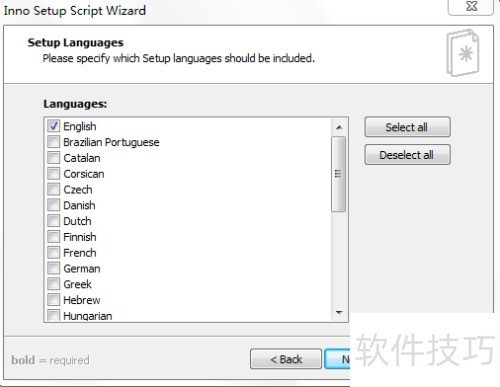
Task: Click the Select all button
Action: [x=407, y=127]
